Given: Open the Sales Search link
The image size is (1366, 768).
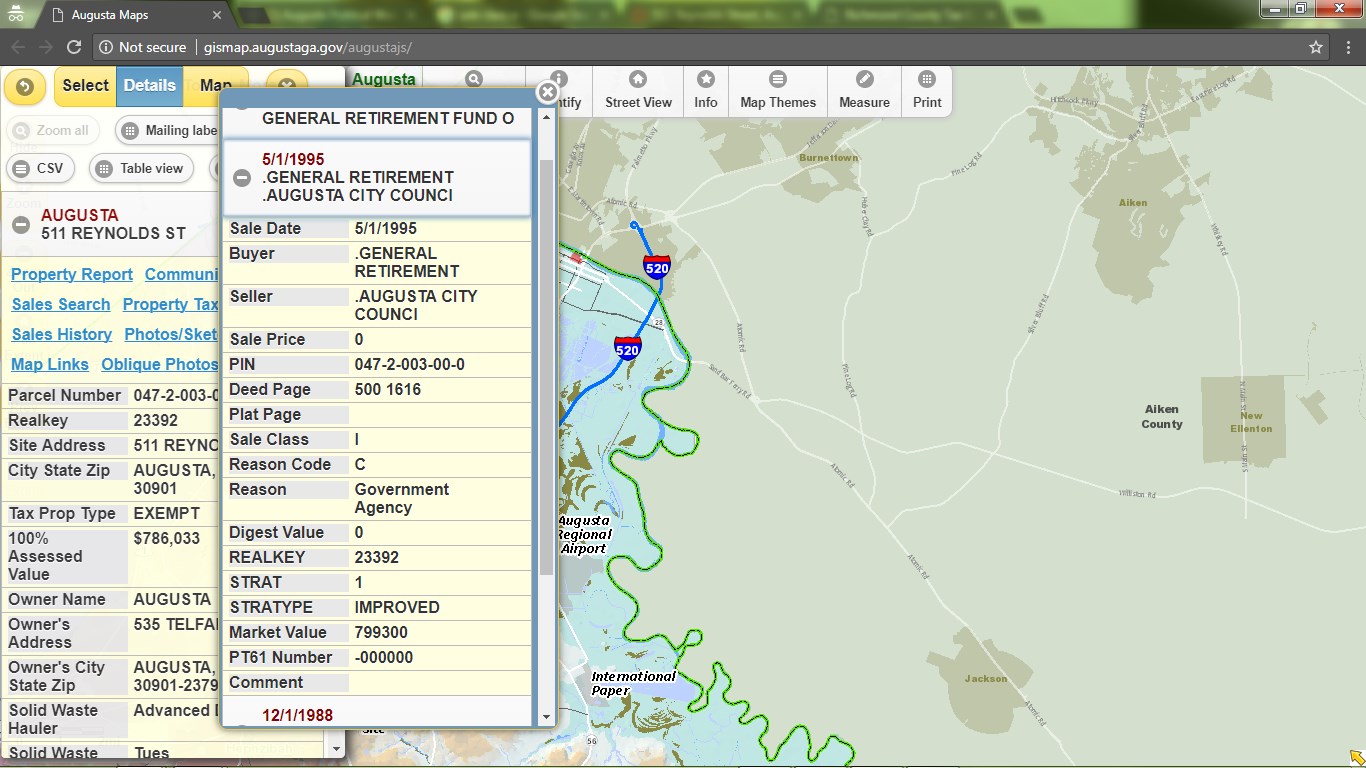Looking at the screenshot, I should 61,304.
